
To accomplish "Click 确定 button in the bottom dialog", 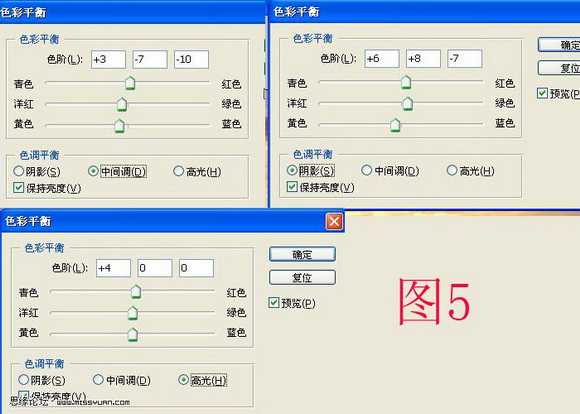I will point(302,254).
